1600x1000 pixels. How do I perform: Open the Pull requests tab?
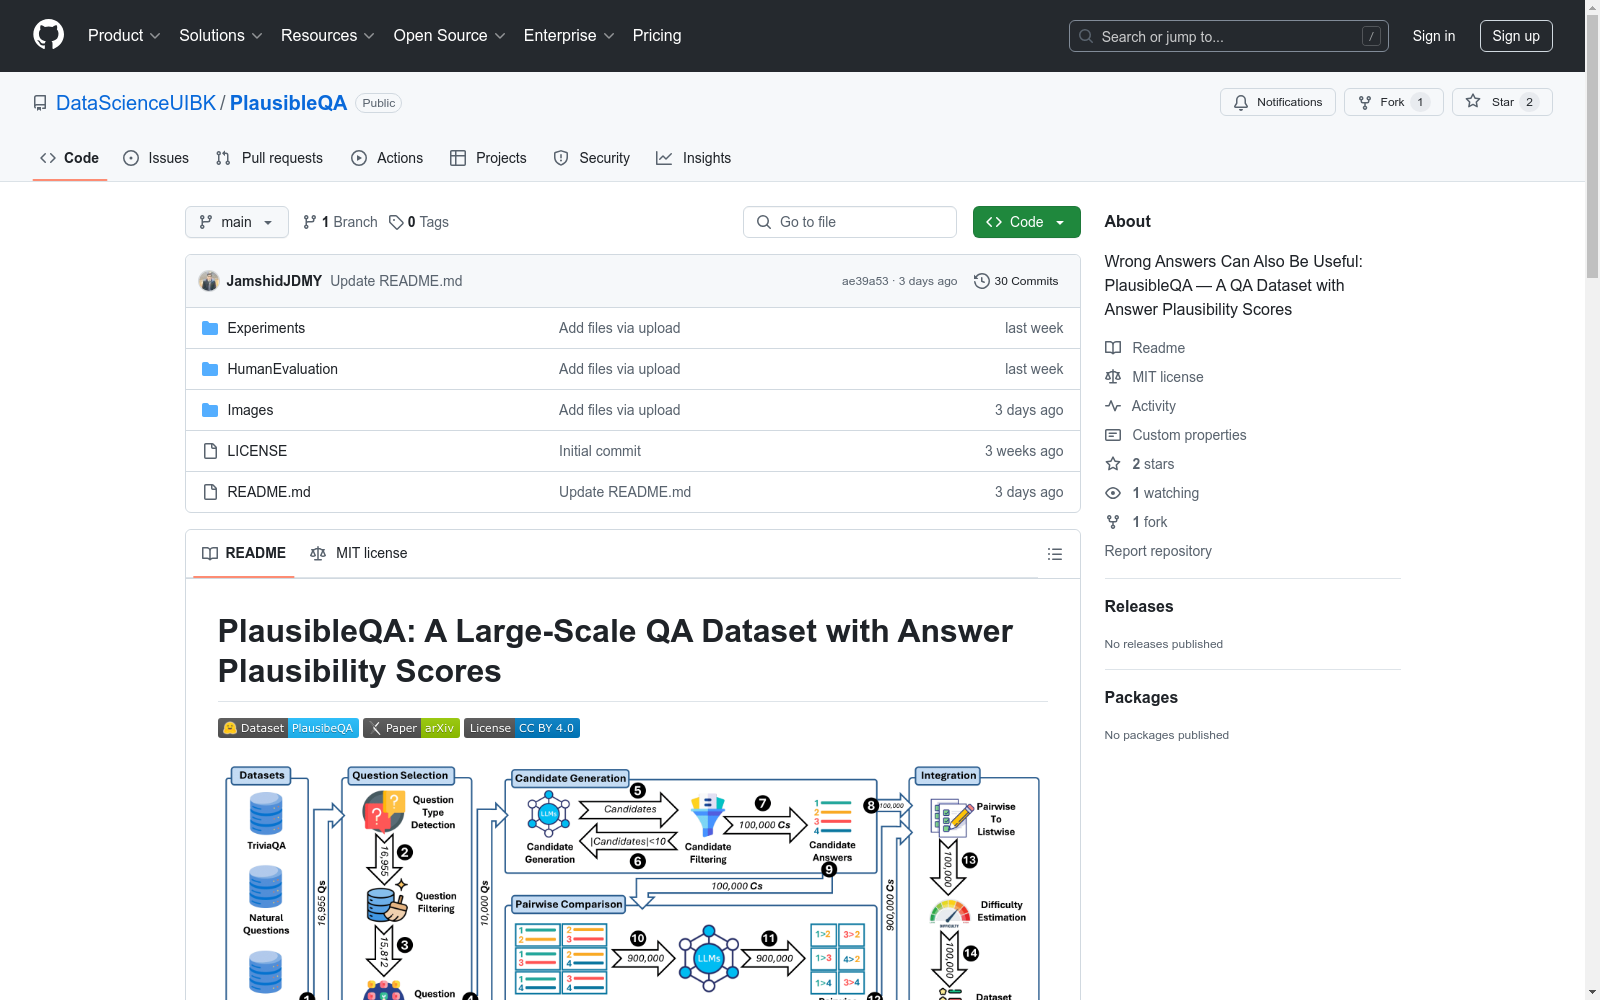269,158
